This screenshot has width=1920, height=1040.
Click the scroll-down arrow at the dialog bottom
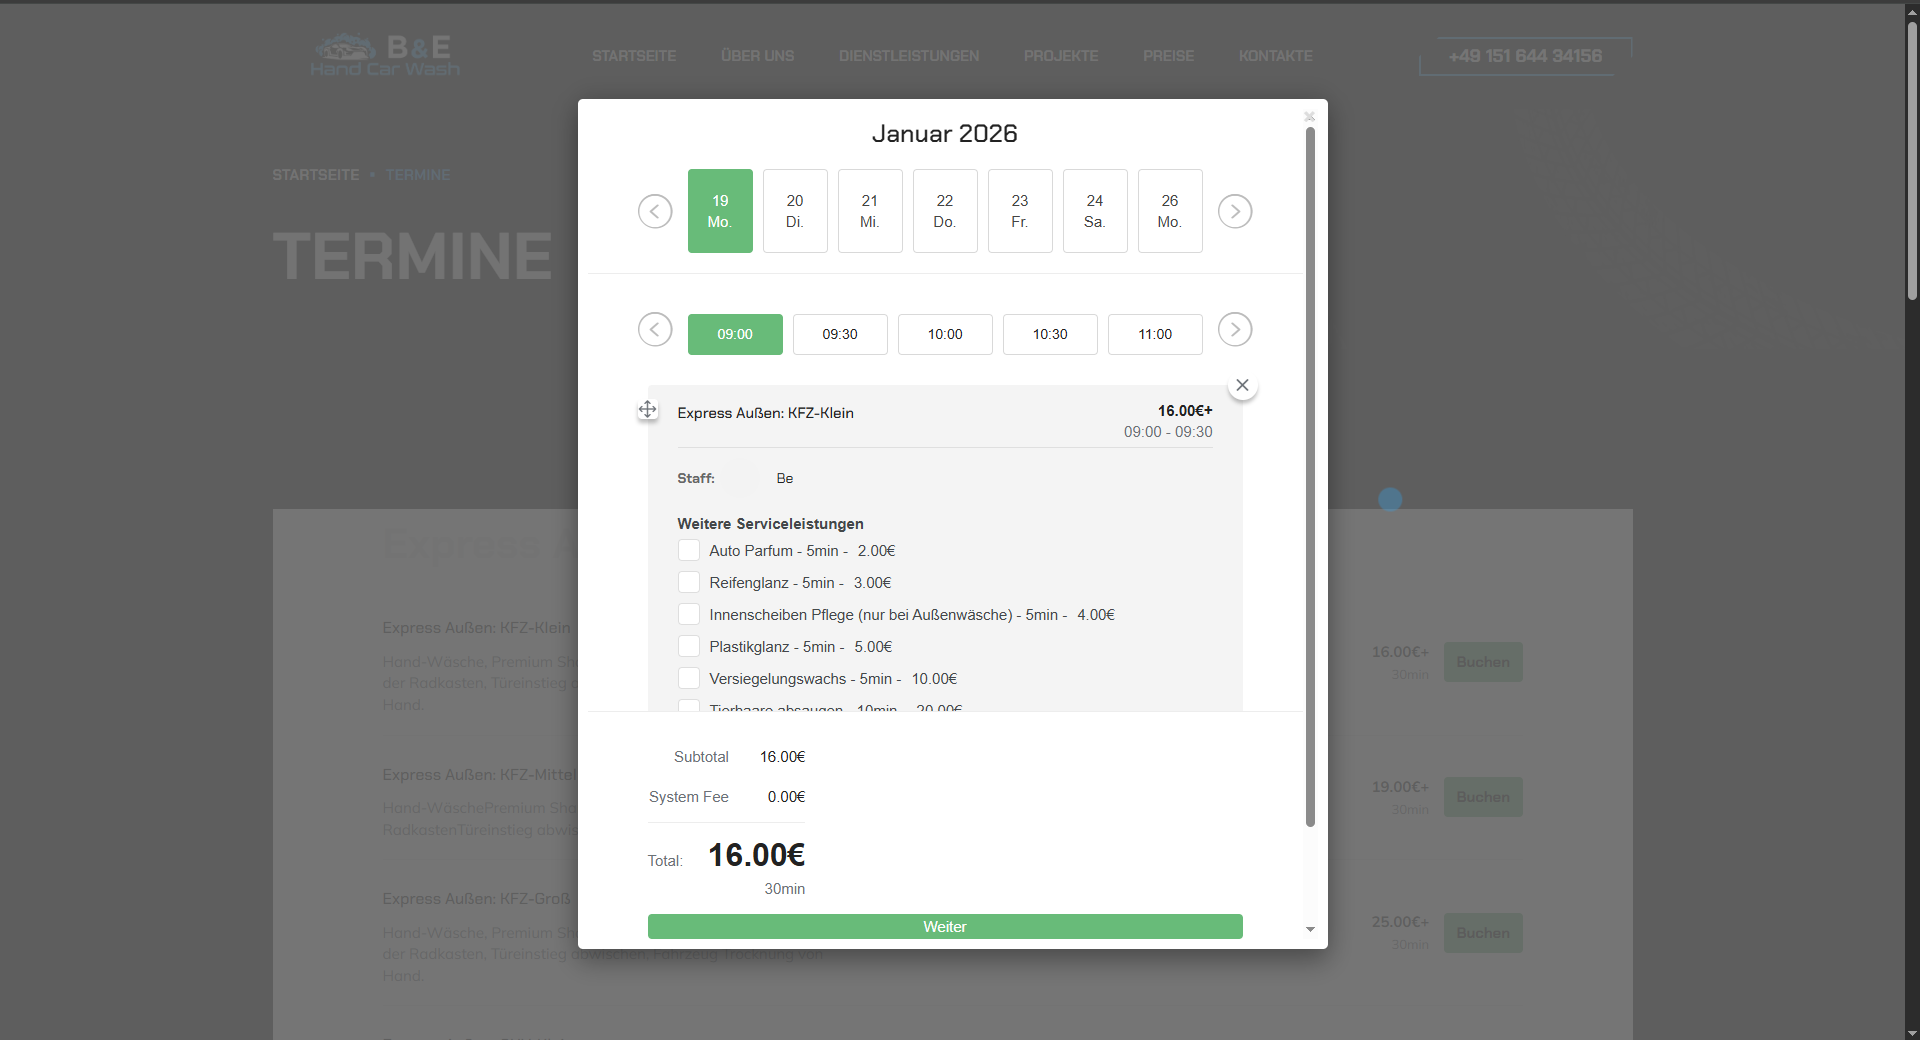(1310, 930)
